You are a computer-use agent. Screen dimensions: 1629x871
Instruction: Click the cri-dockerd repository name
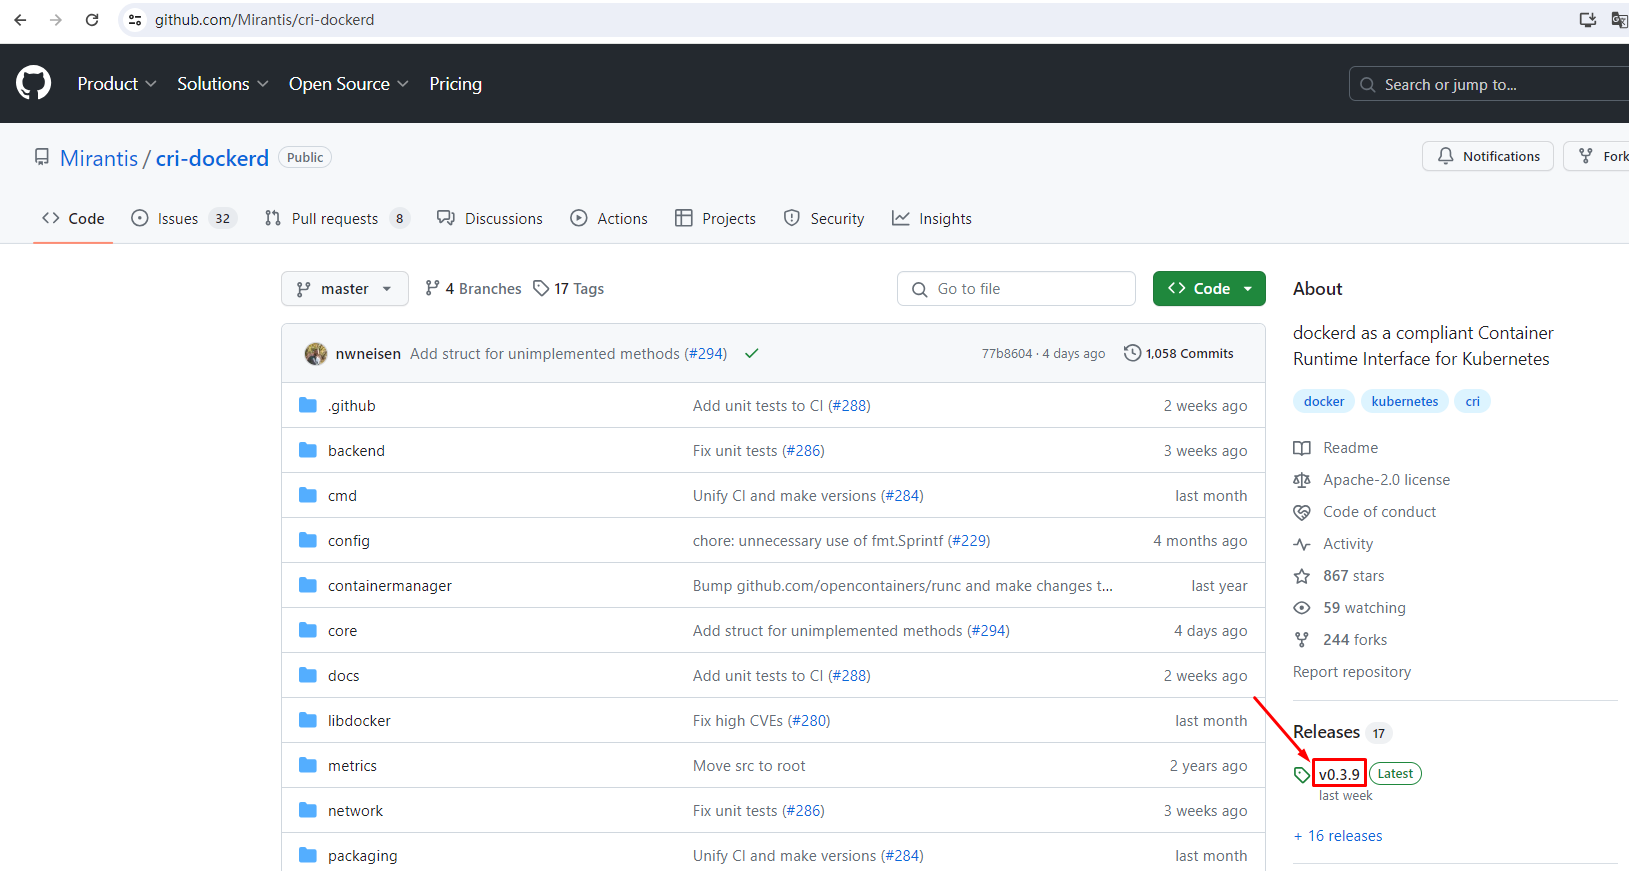coord(212,158)
